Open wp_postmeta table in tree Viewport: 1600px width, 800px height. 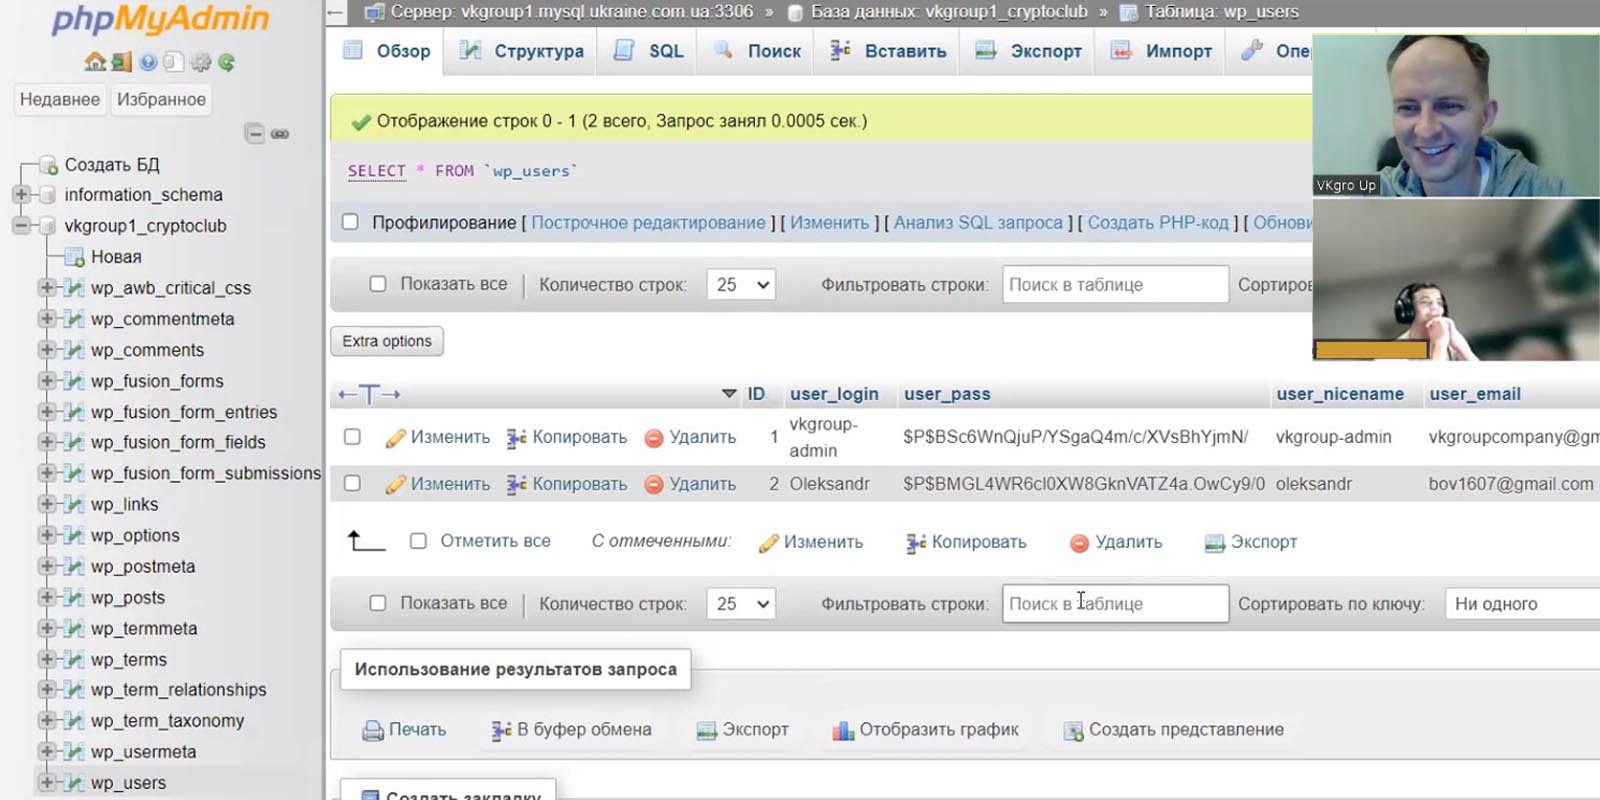click(x=143, y=567)
